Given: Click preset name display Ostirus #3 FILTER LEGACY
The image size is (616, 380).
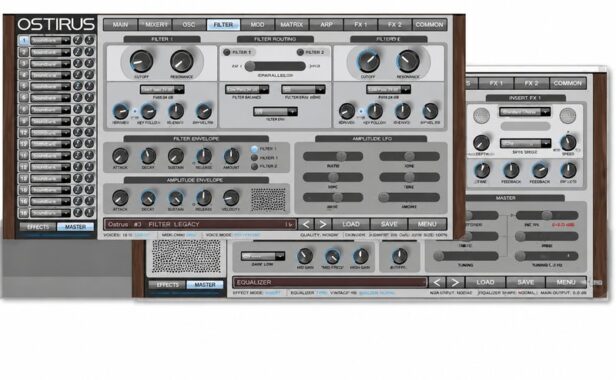Looking at the screenshot, I should click(200, 224).
